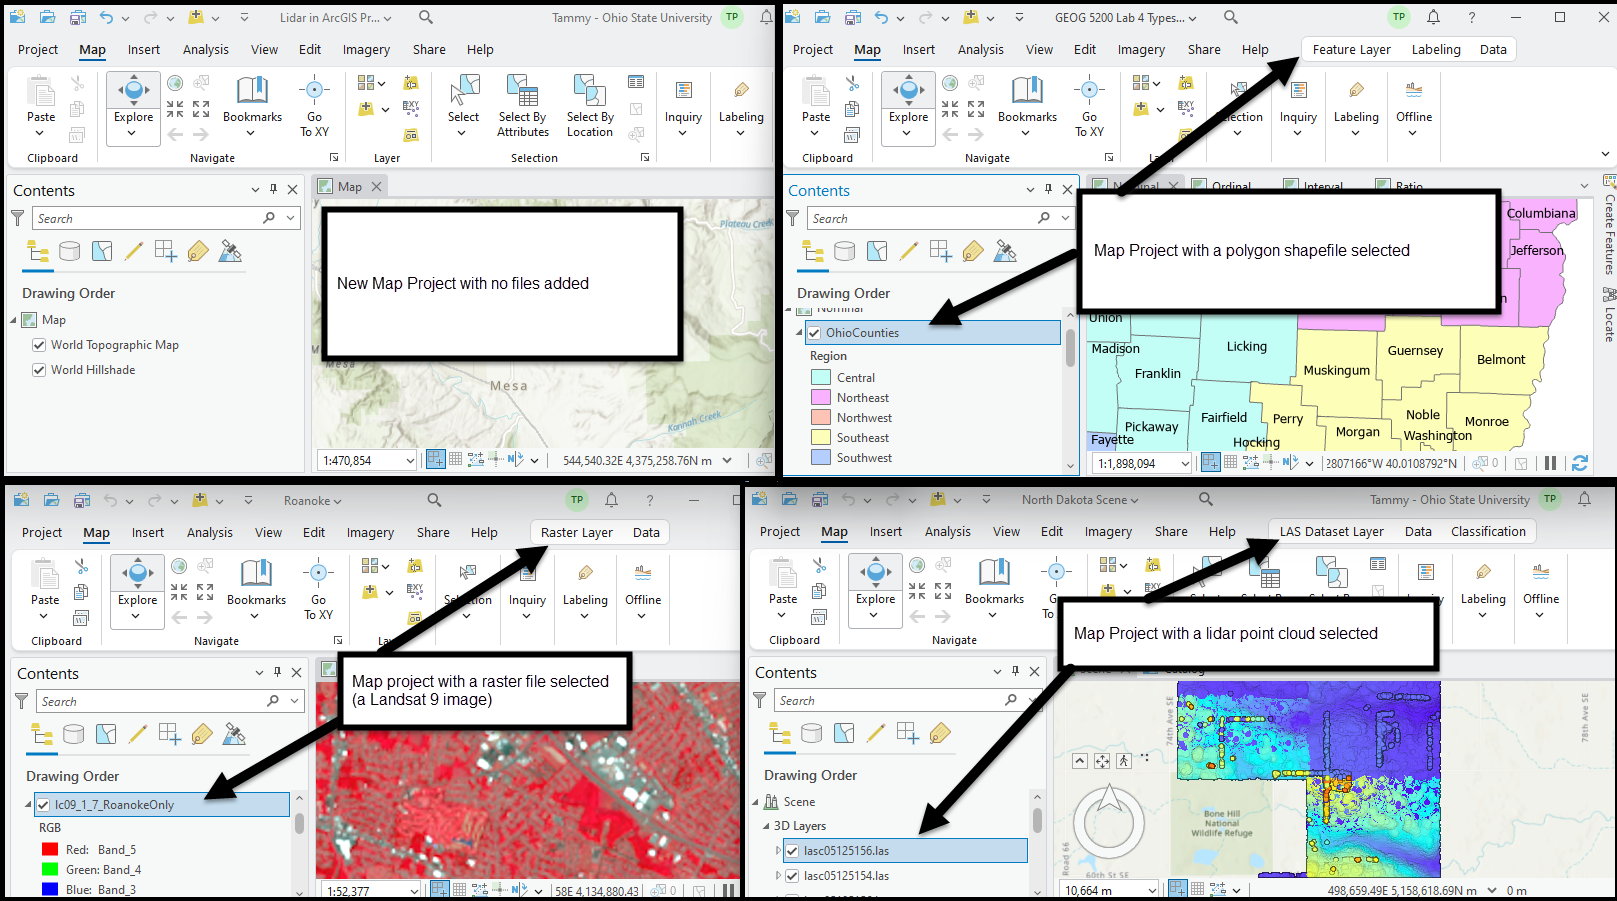Image resolution: width=1617 pixels, height=901 pixels.
Task: Open the 1:470,854 map scale dropdown
Action: [409, 461]
